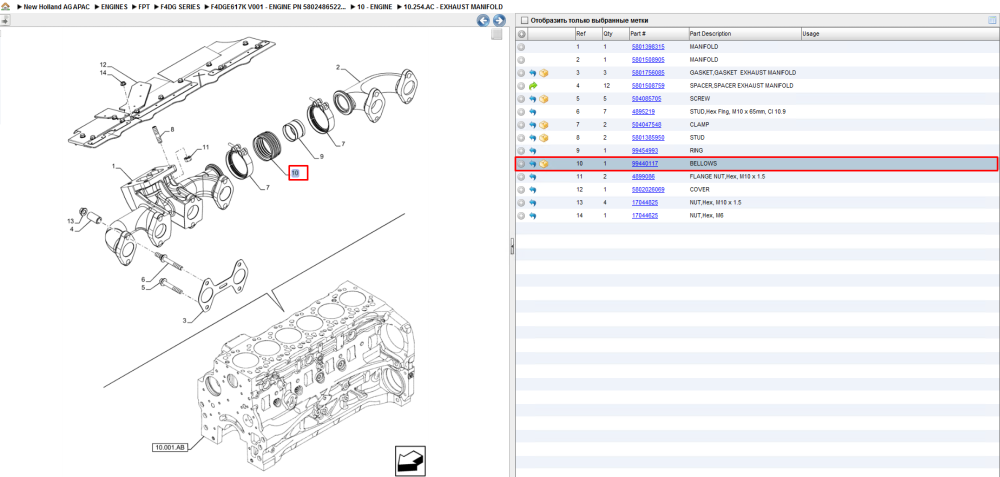The width and height of the screenshot is (1000, 477).
Task: Click the blue arrow icon in BELLOWS row
Action: (x=533, y=164)
